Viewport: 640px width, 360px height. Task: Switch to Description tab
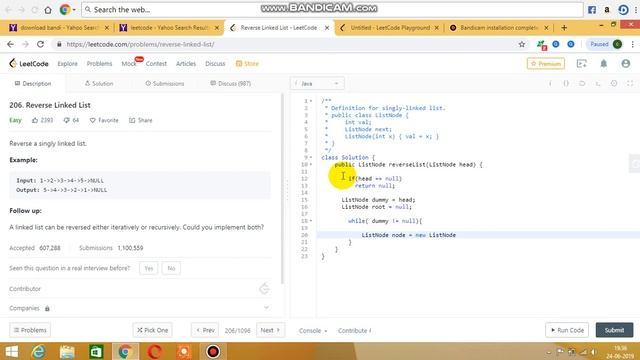[33, 84]
